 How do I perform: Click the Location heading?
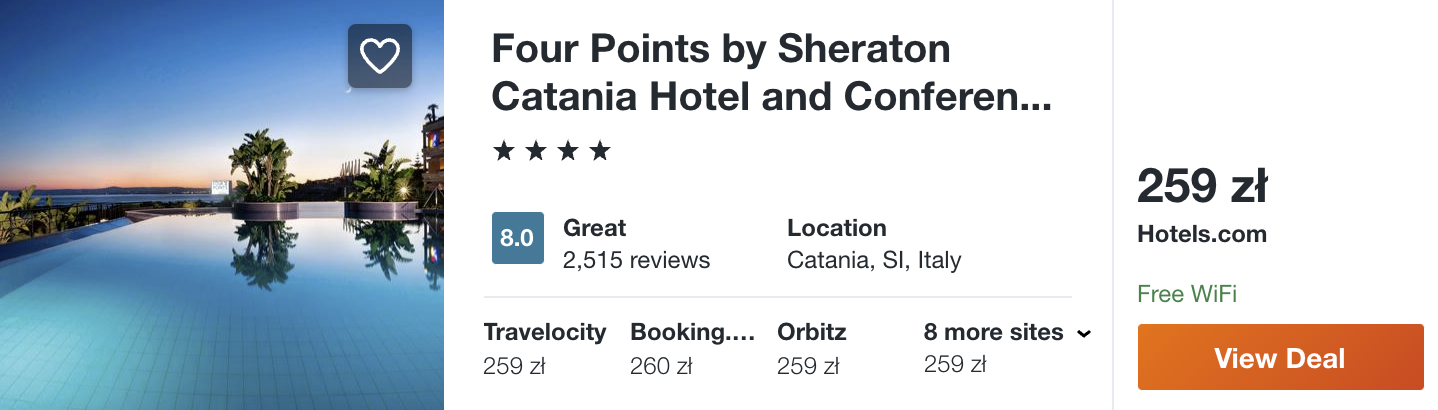tap(836, 227)
